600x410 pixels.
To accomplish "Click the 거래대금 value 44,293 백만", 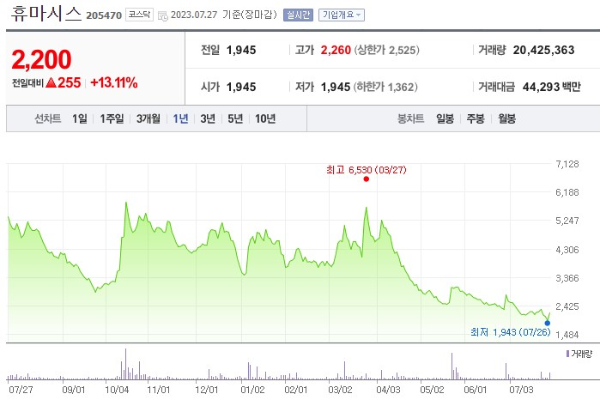I will (551, 87).
